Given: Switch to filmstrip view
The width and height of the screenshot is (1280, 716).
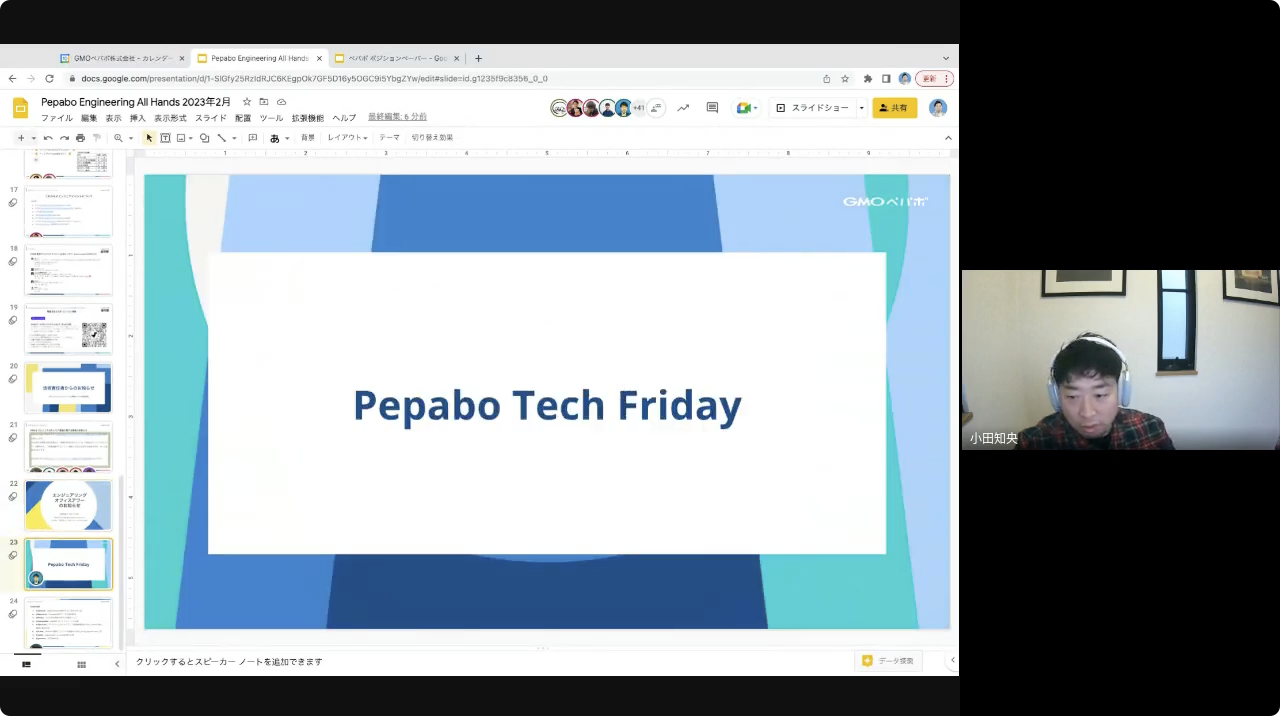Looking at the screenshot, I should point(26,664).
